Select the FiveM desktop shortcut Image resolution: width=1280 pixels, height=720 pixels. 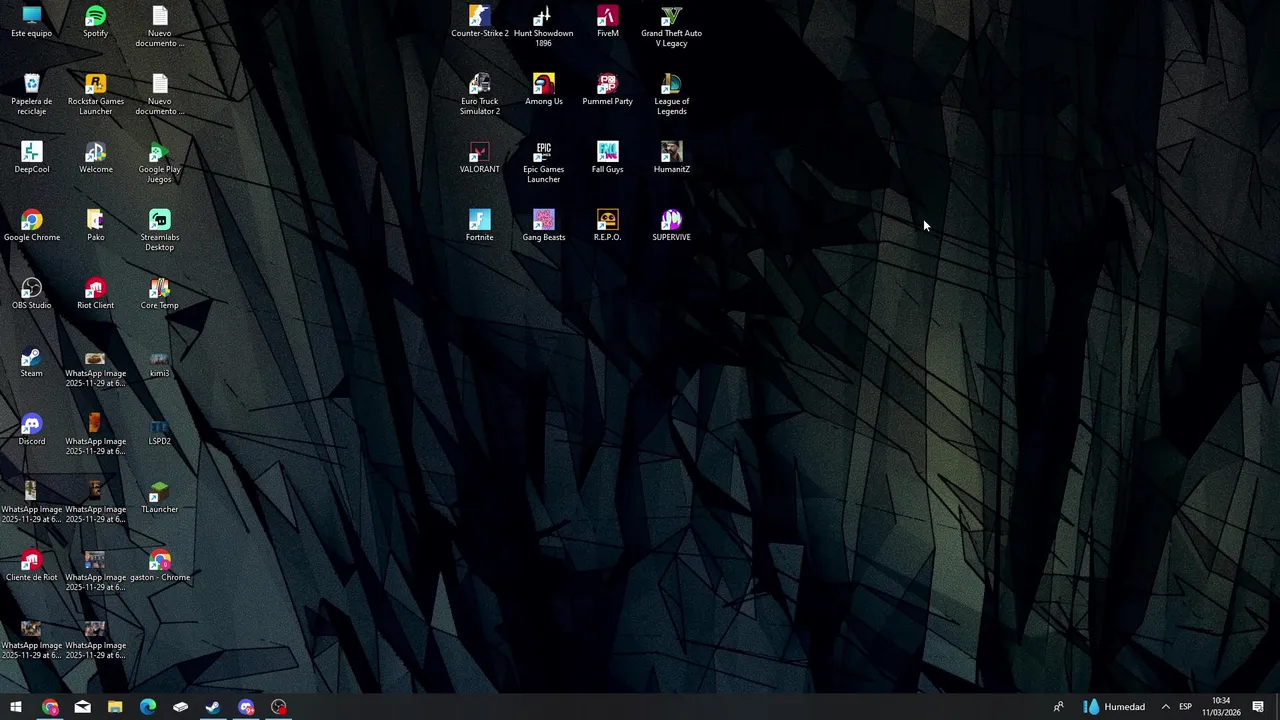608,22
